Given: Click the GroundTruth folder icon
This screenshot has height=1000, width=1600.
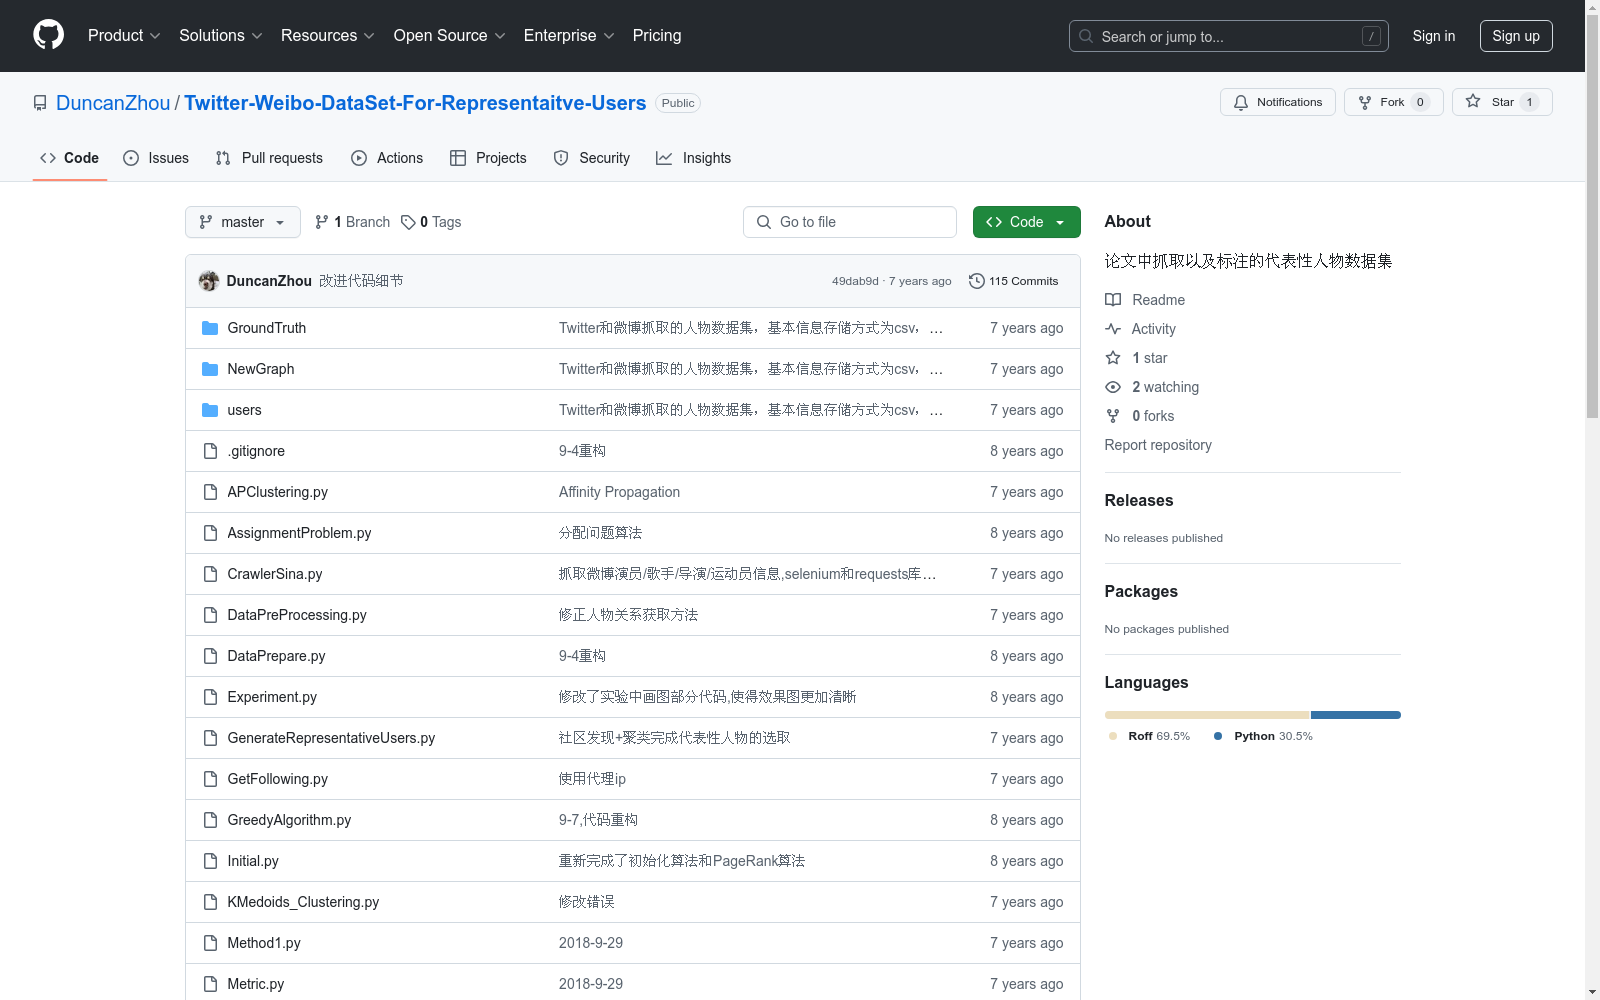Looking at the screenshot, I should tap(210, 328).
